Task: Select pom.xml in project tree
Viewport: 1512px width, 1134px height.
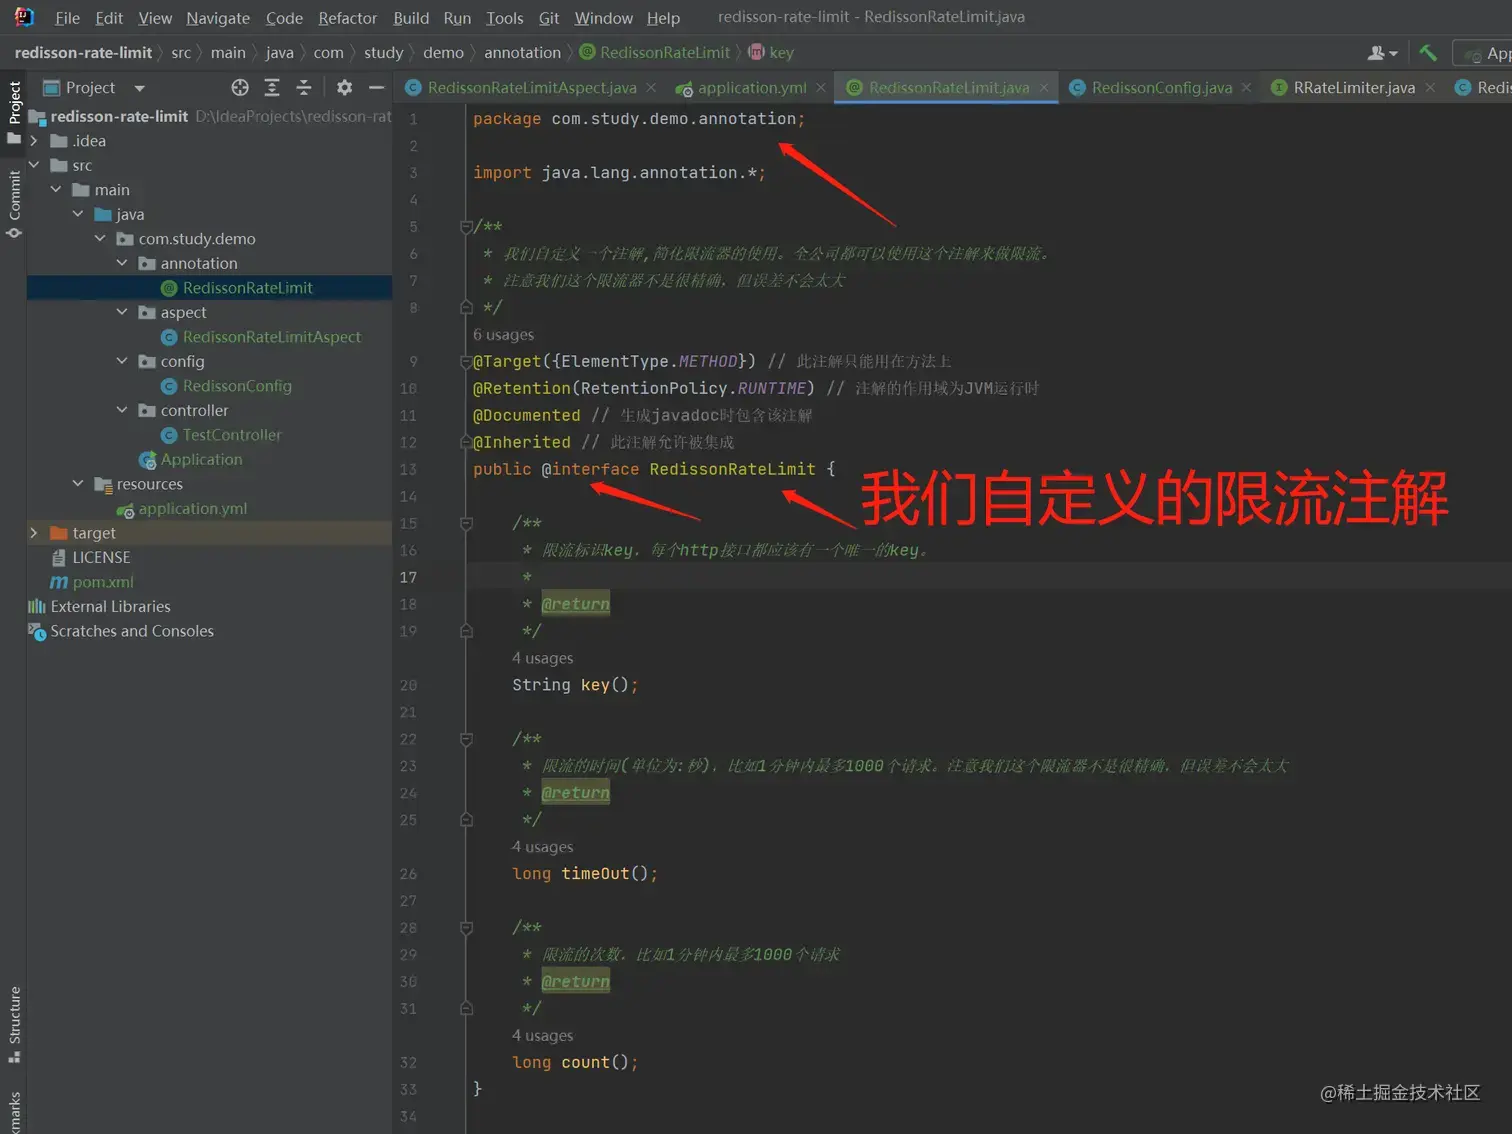Action: click(102, 582)
